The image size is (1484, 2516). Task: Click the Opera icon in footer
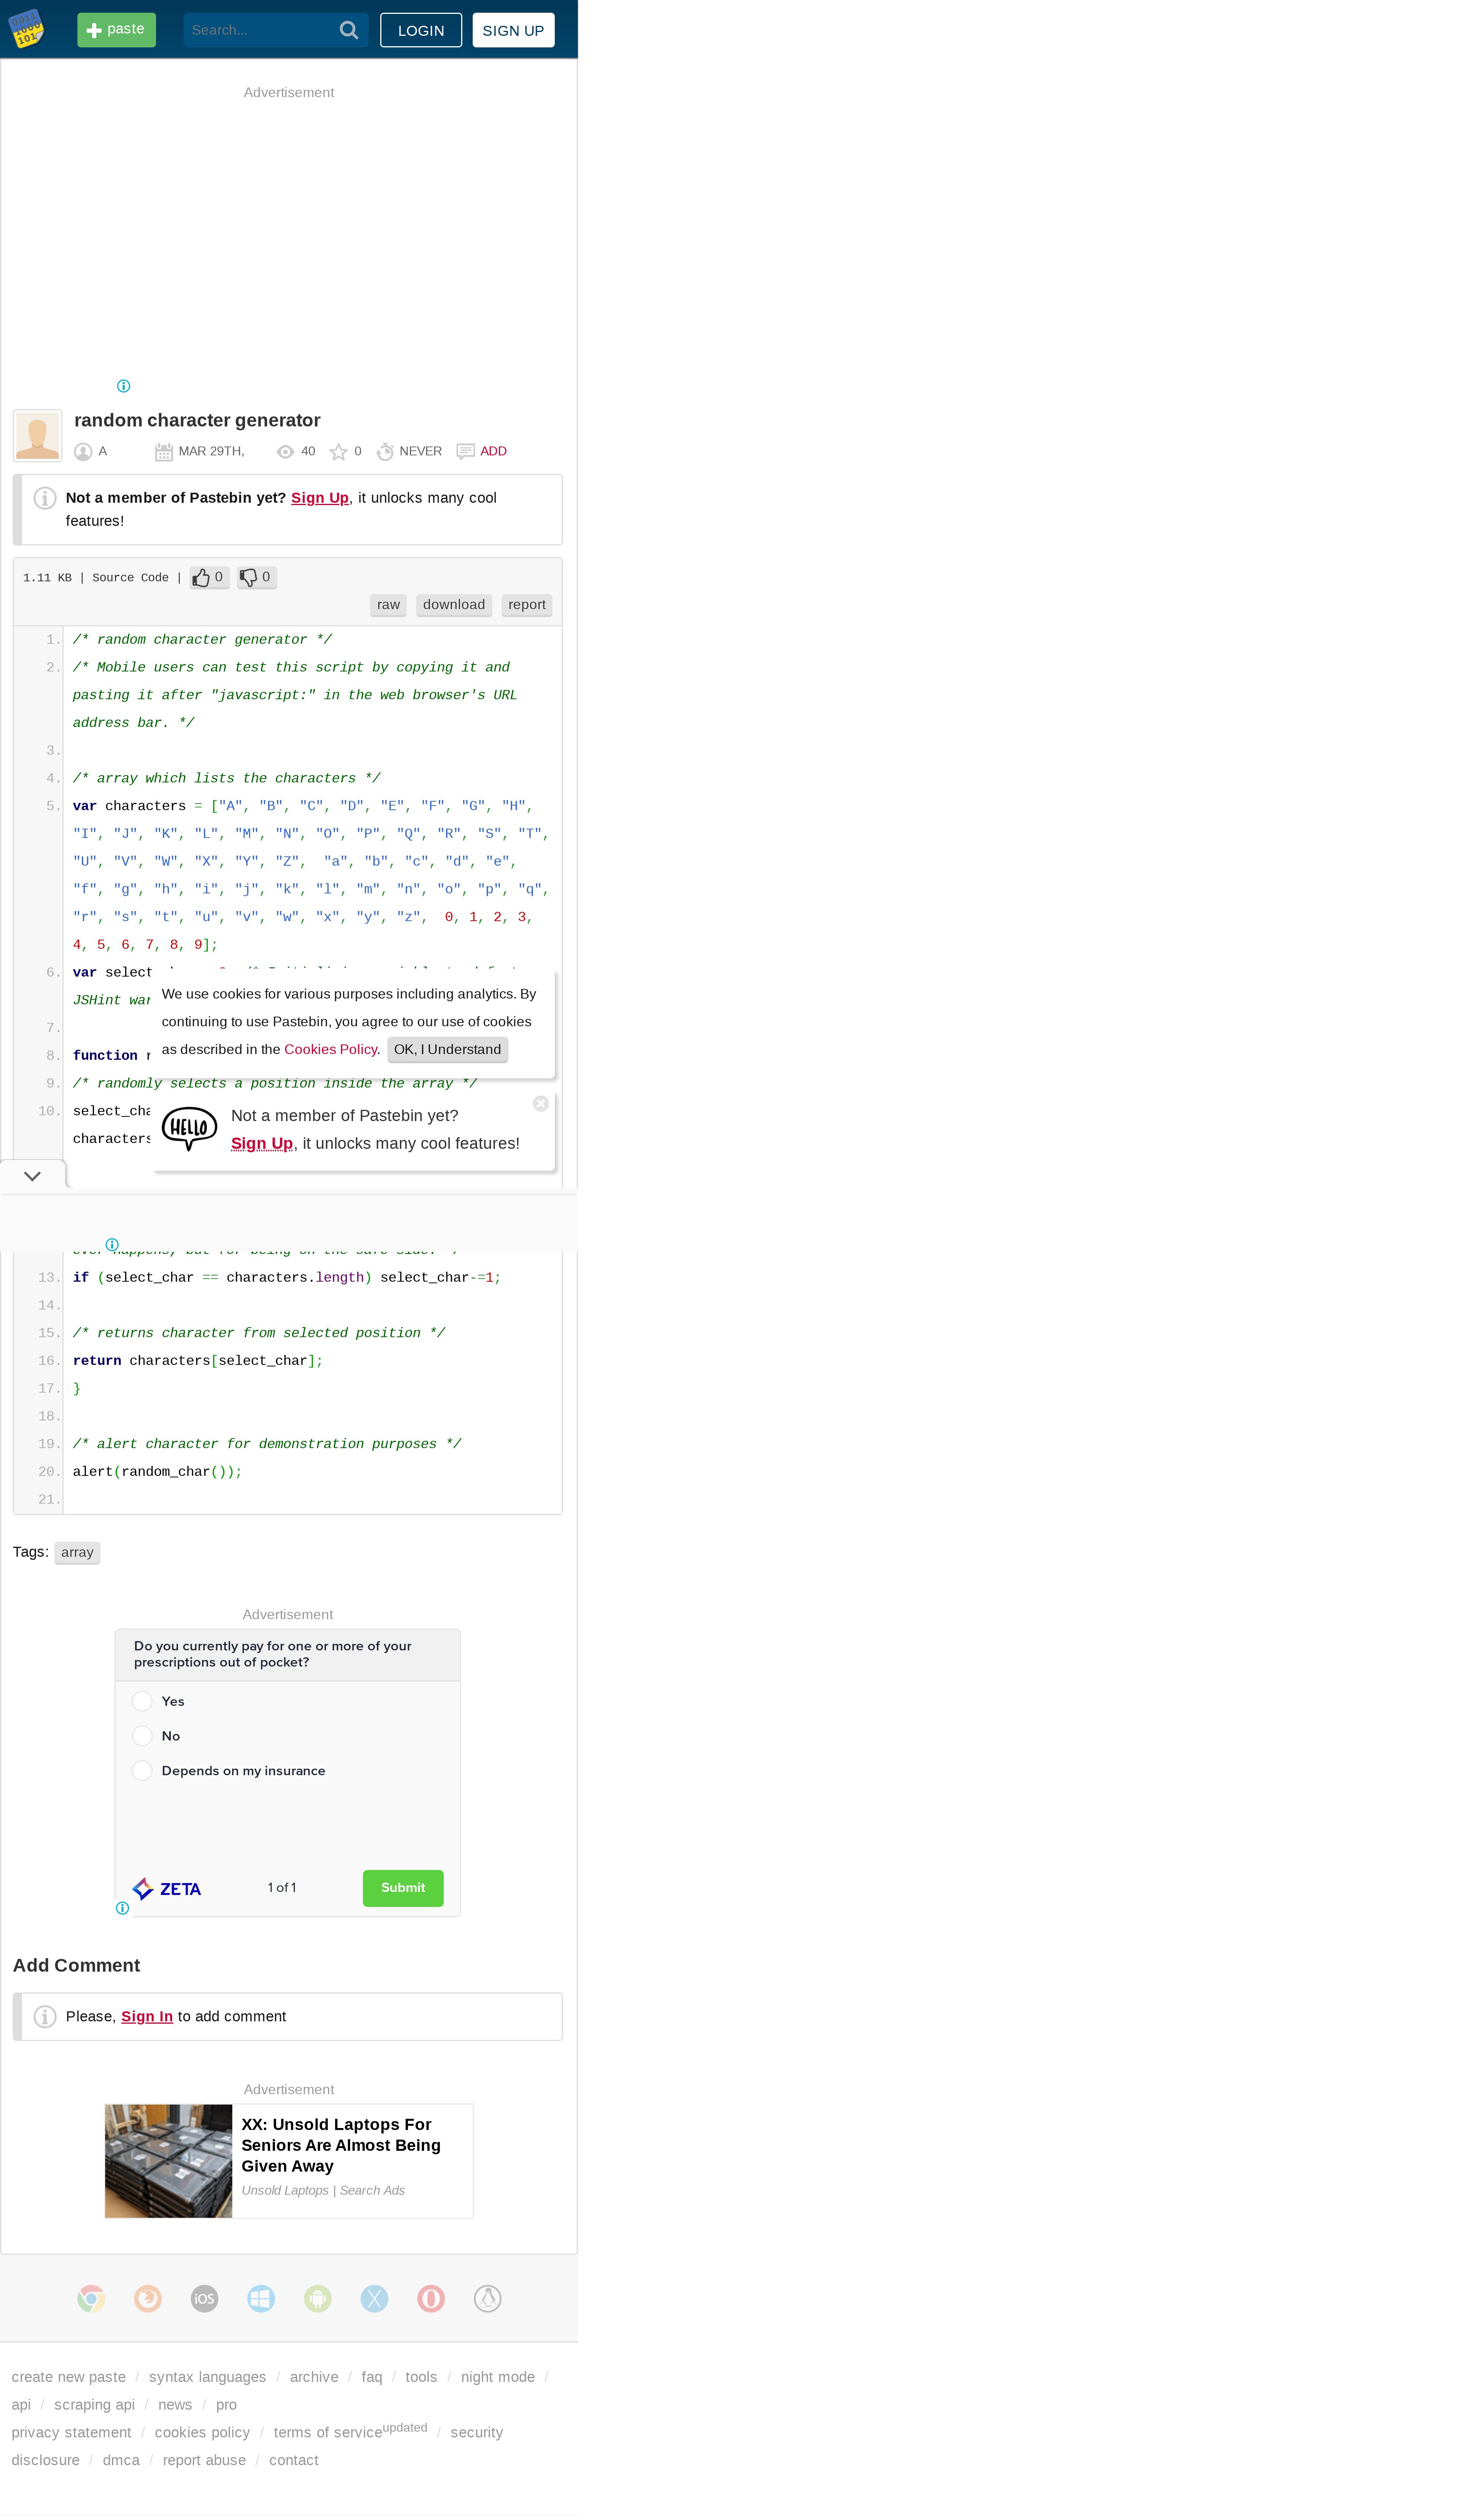coord(431,2299)
